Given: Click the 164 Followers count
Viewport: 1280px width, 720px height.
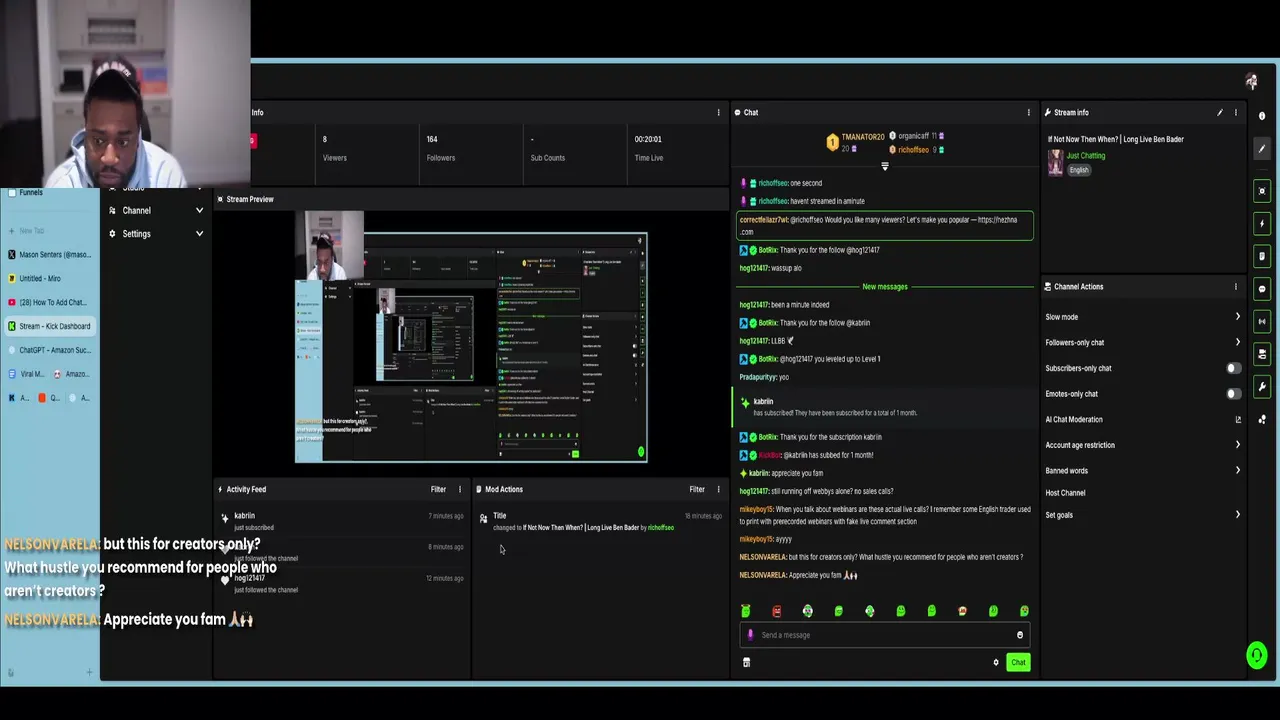Looking at the screenshot, I should (x=432, y=140).
